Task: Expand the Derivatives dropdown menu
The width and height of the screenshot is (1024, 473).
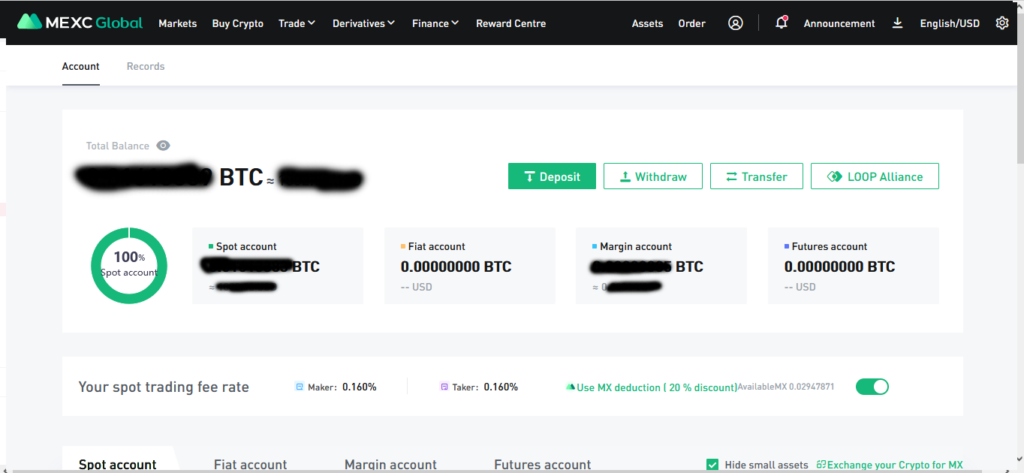Action: click(363, 23)
